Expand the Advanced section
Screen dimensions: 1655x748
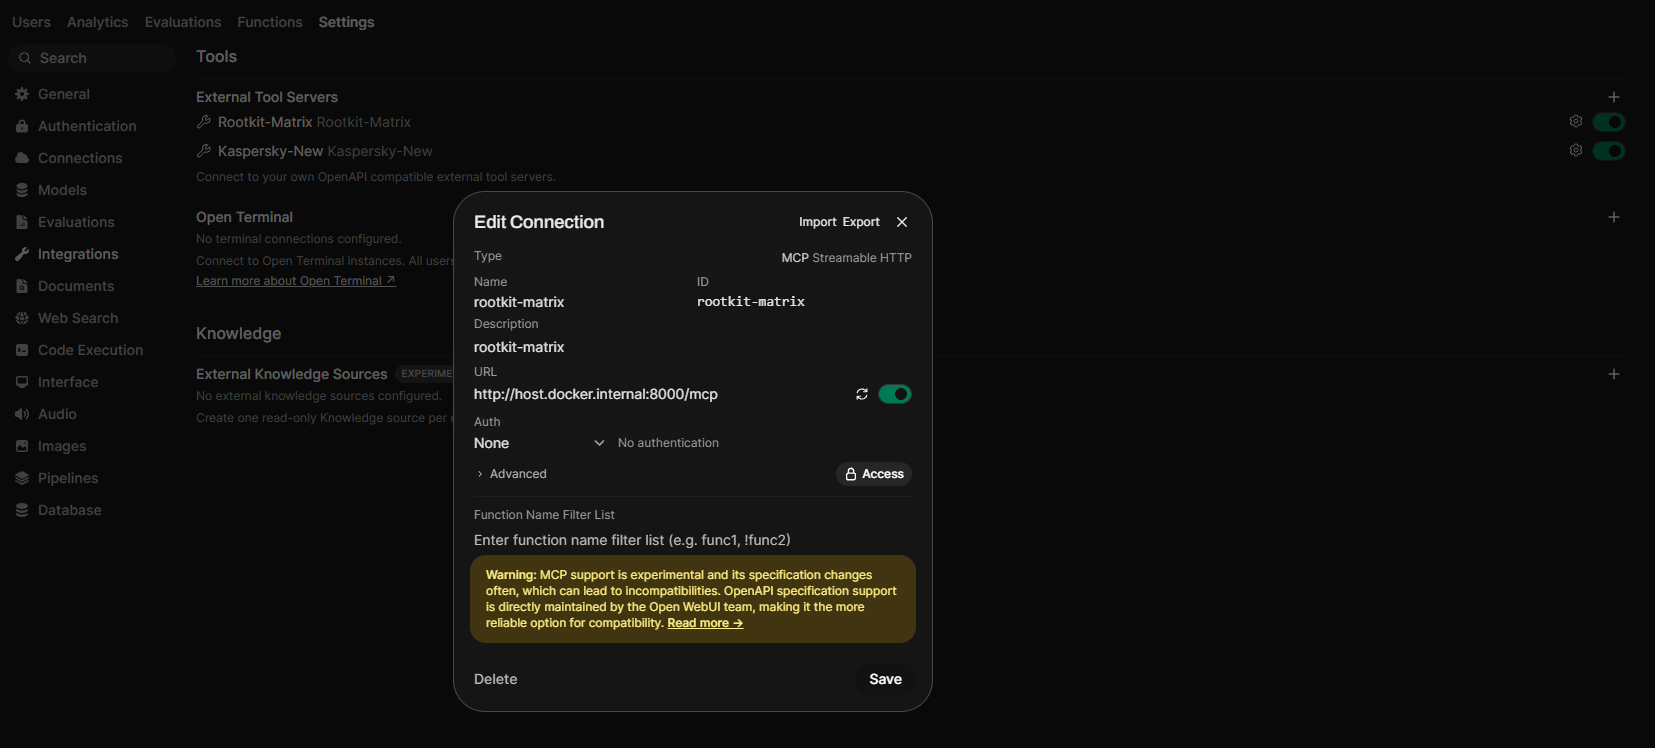(511, 474)
